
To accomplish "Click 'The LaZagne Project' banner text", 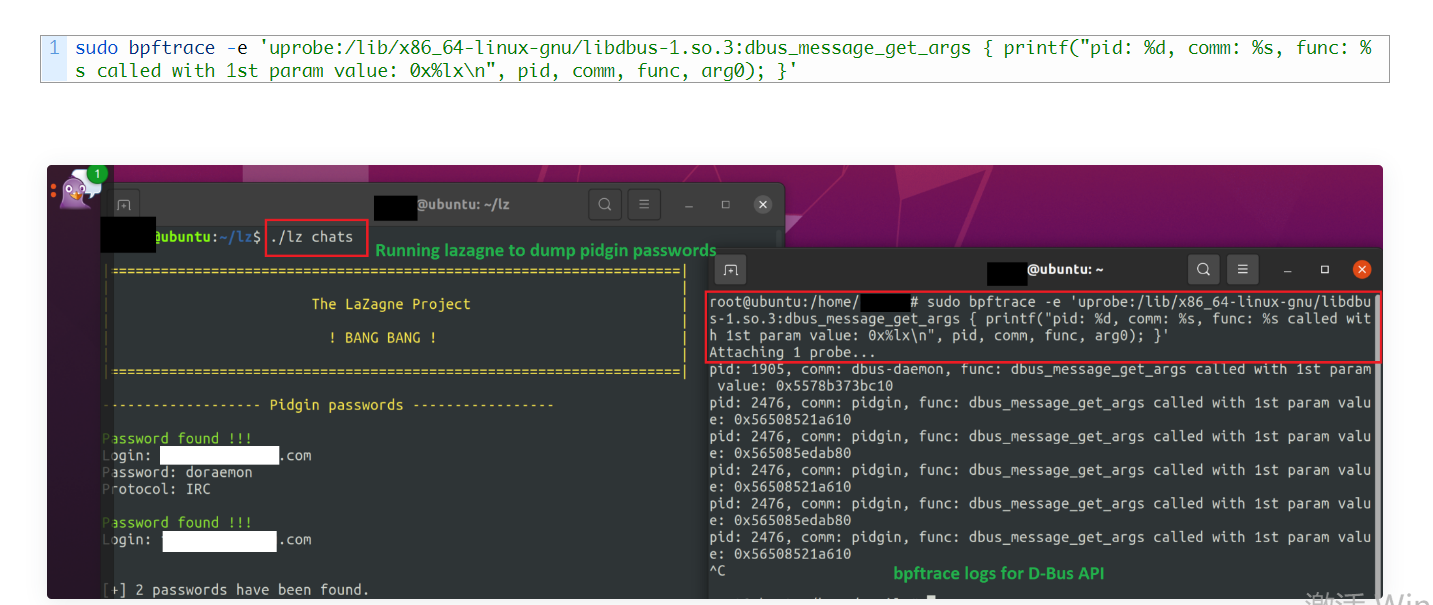I will [x=391, y=304].
